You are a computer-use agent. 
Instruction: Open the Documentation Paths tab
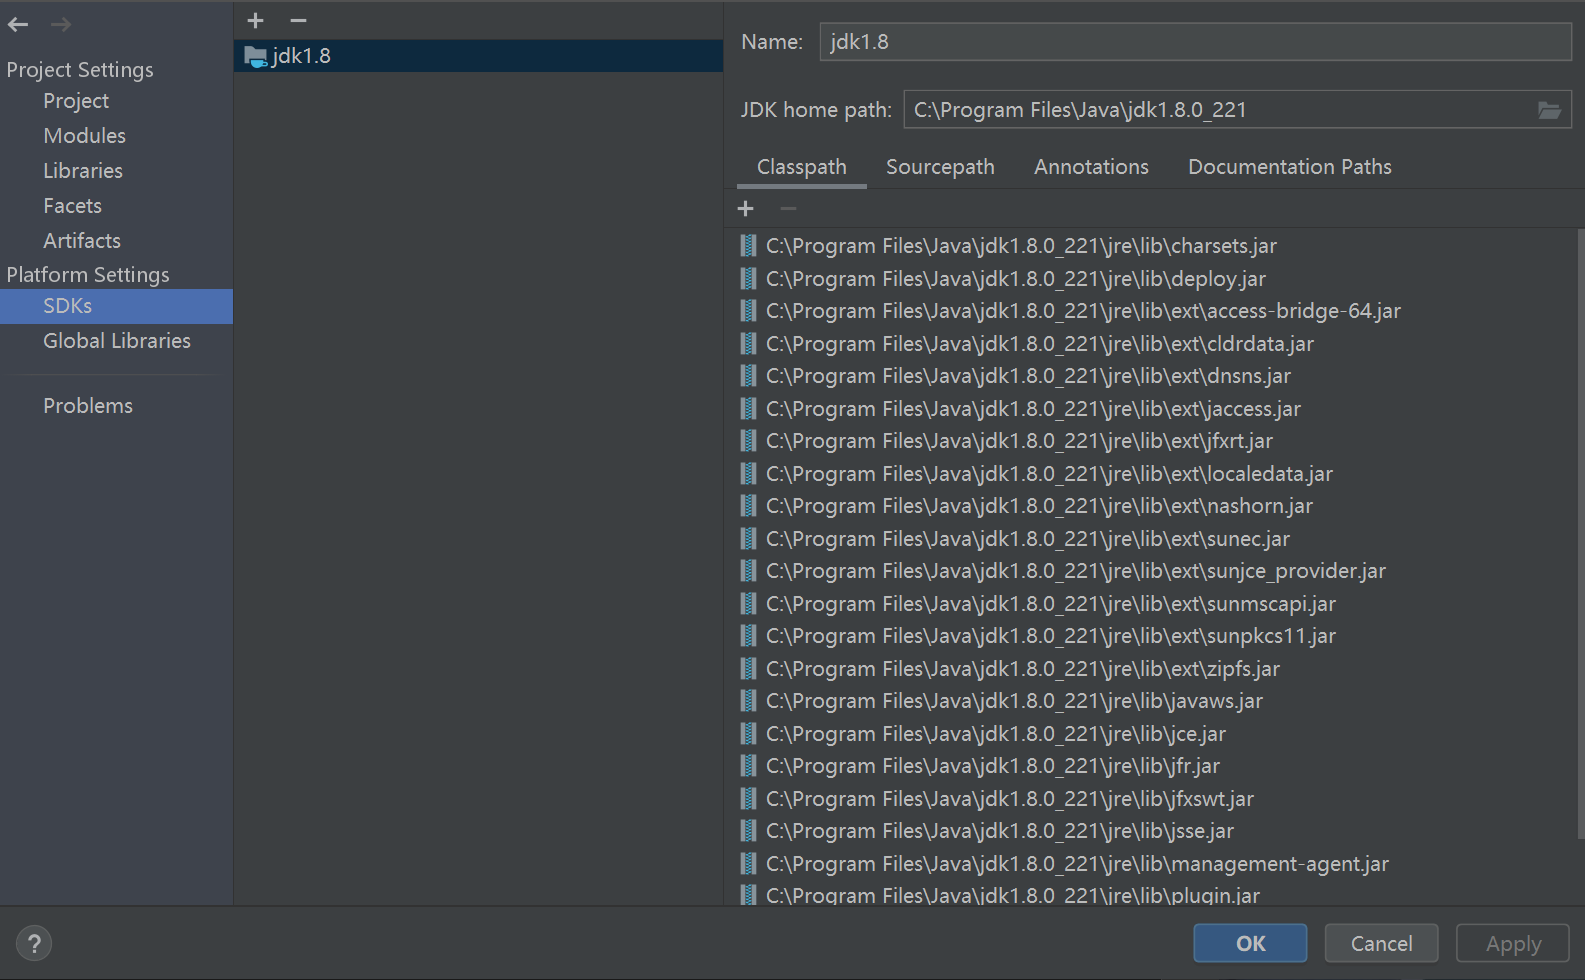(x=1289, y=167)
